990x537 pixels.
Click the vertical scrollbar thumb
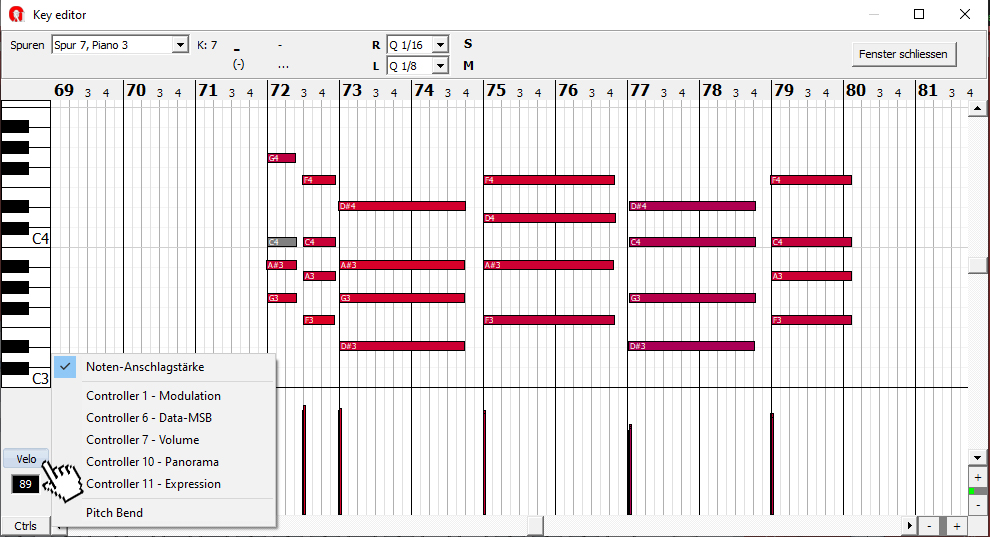[977, 265]
